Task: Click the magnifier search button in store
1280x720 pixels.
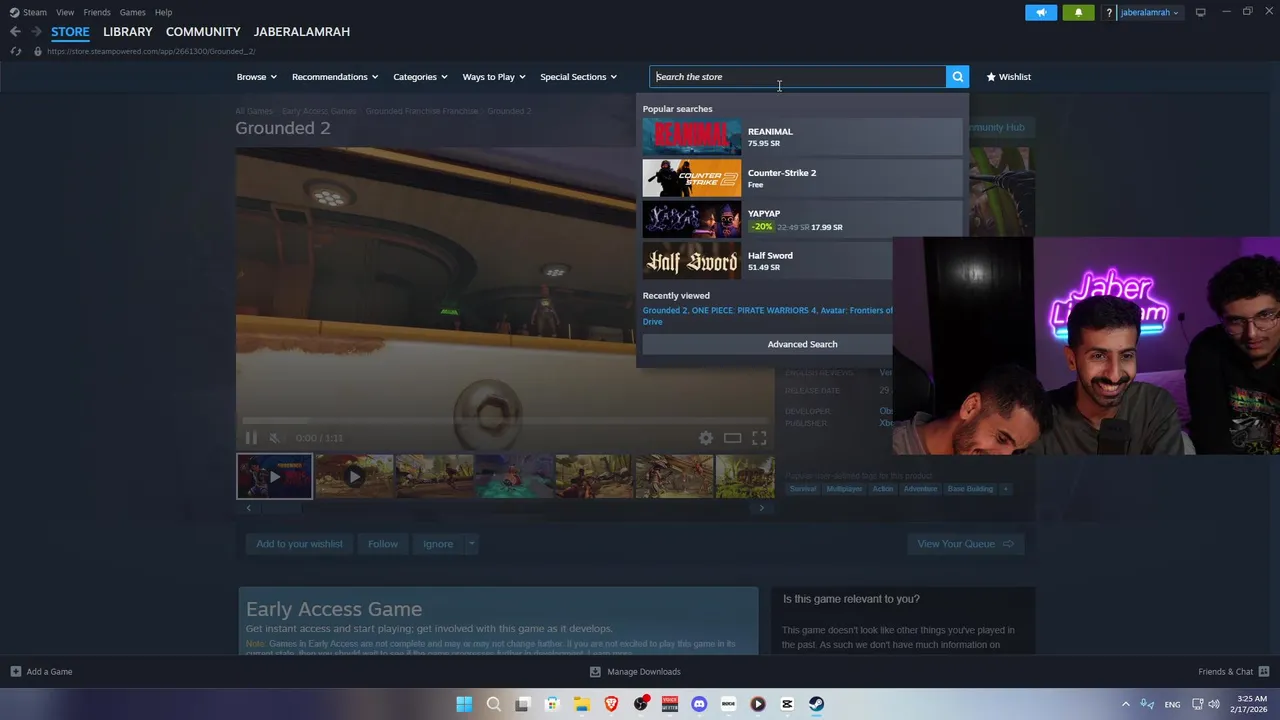Action: click(957, 77)
